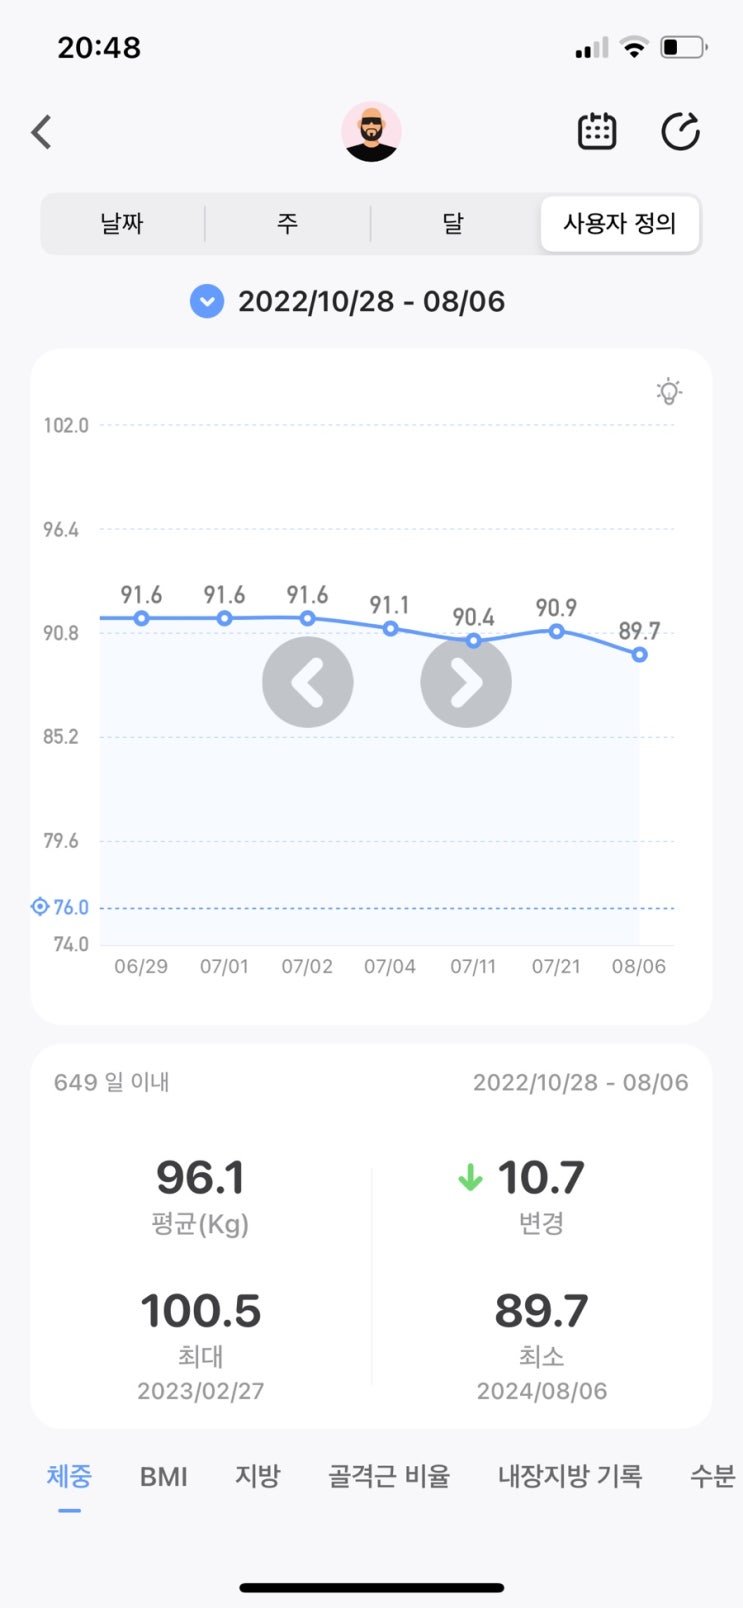The height and width of the screenshot is (1608, 743).
Task: Tap the 76.0 goal target icon
Action: 40,907
